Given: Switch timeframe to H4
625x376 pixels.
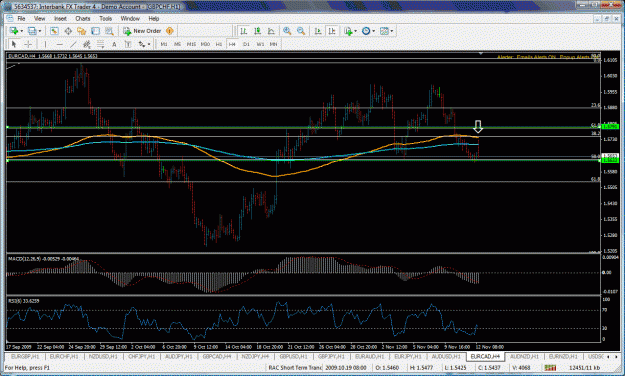Looking at the screenshot, I should [232, 44].
